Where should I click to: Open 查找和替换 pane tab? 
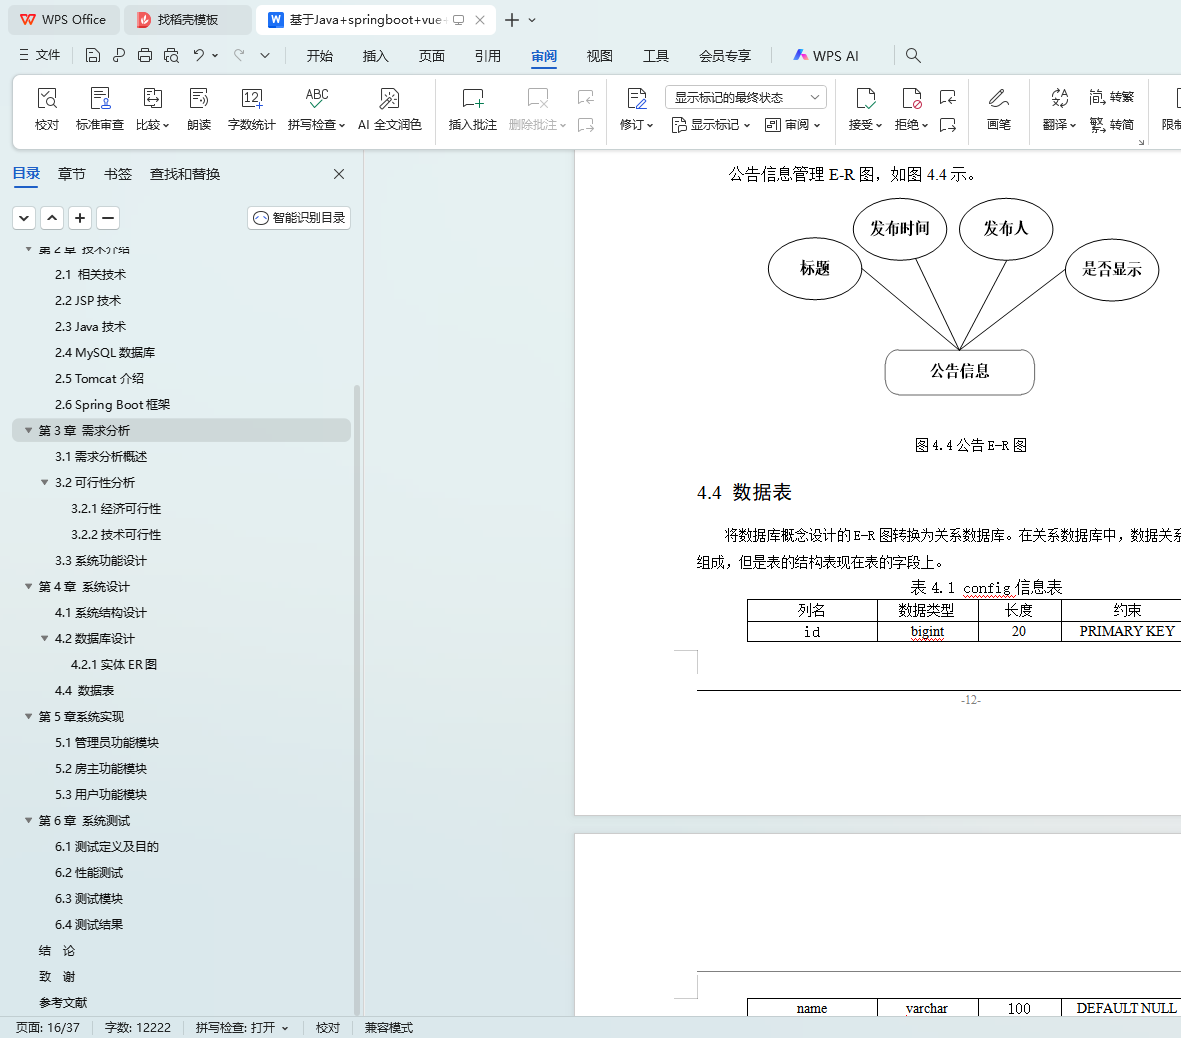pyautogui.click(x=185, y=174)
